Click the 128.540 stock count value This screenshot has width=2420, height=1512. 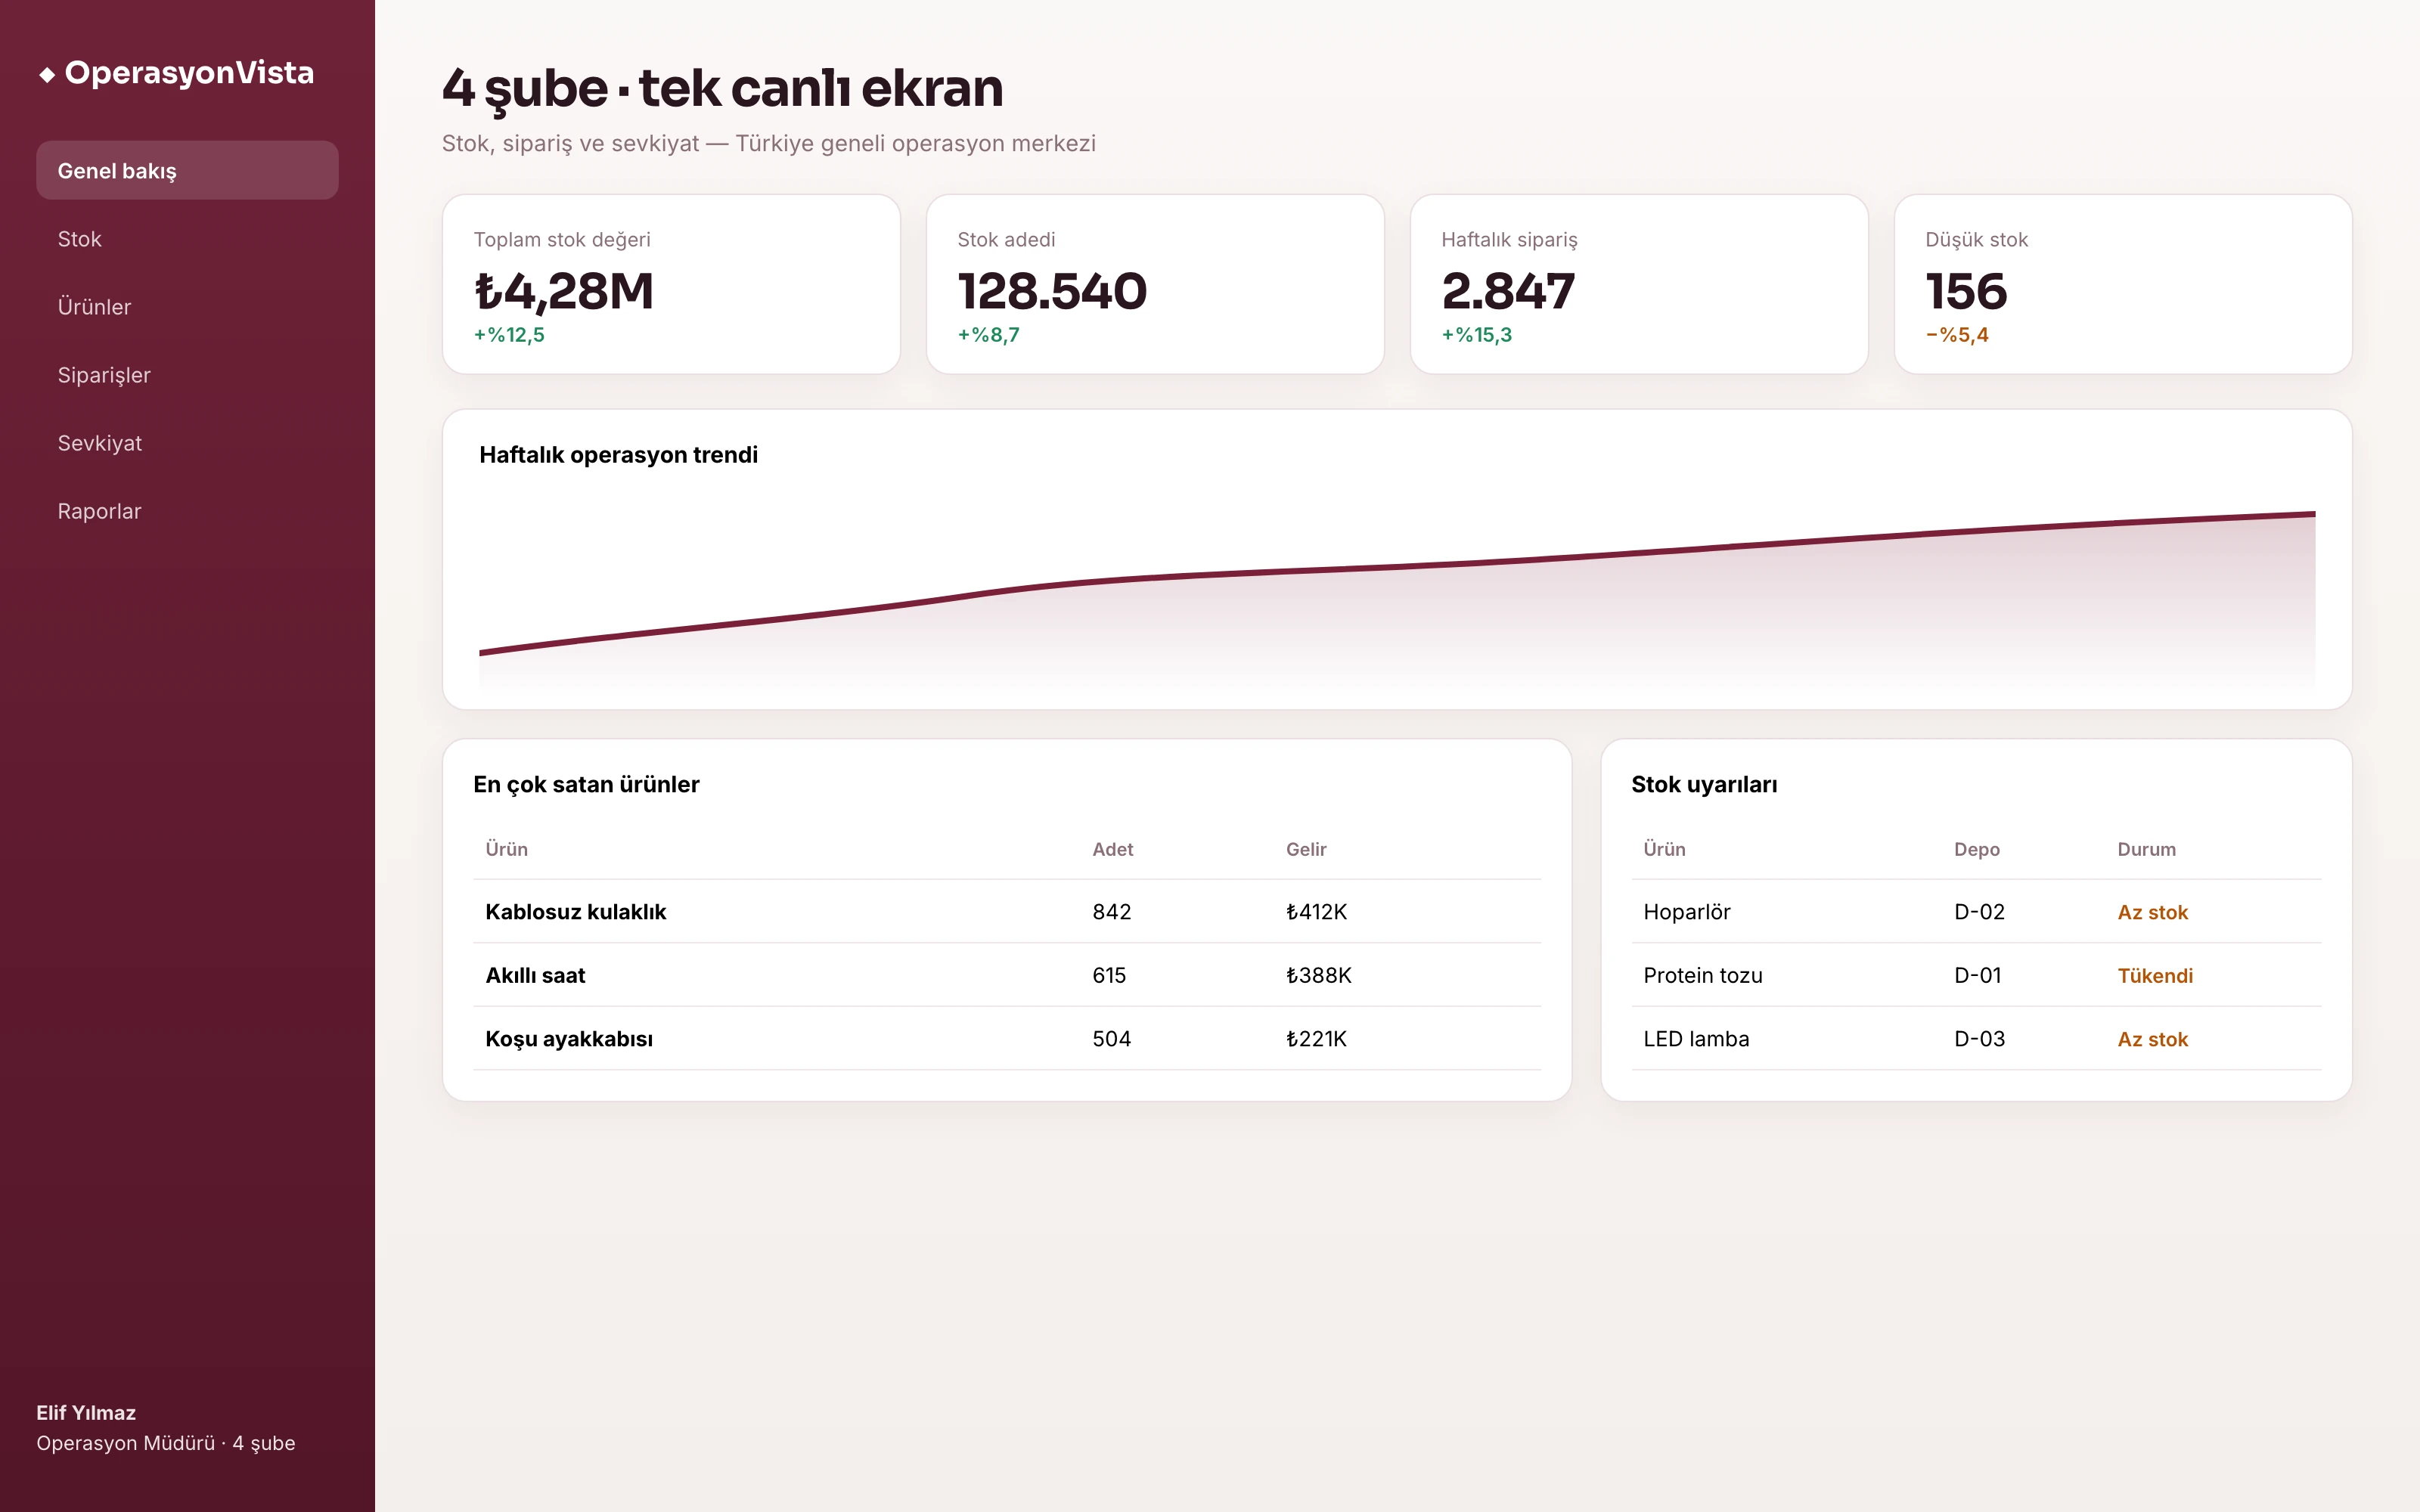pyautogui.click(x=1052, y=291)
